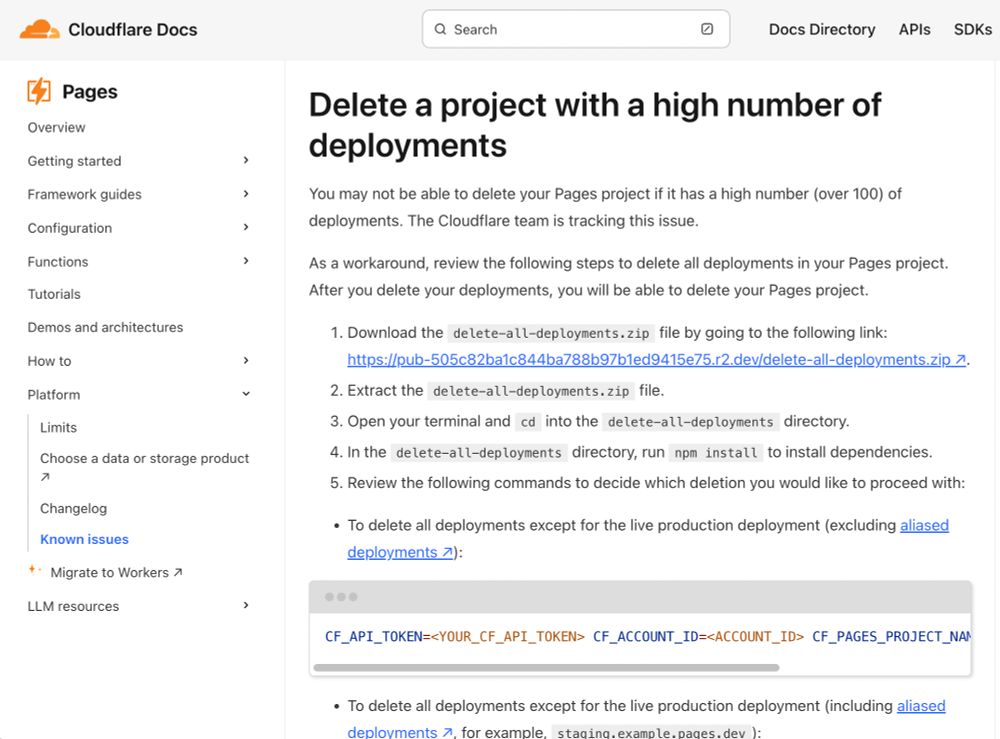Expand the LLM resources section chevron
Screen dimensions: 1000x739
tap(246, 606)
